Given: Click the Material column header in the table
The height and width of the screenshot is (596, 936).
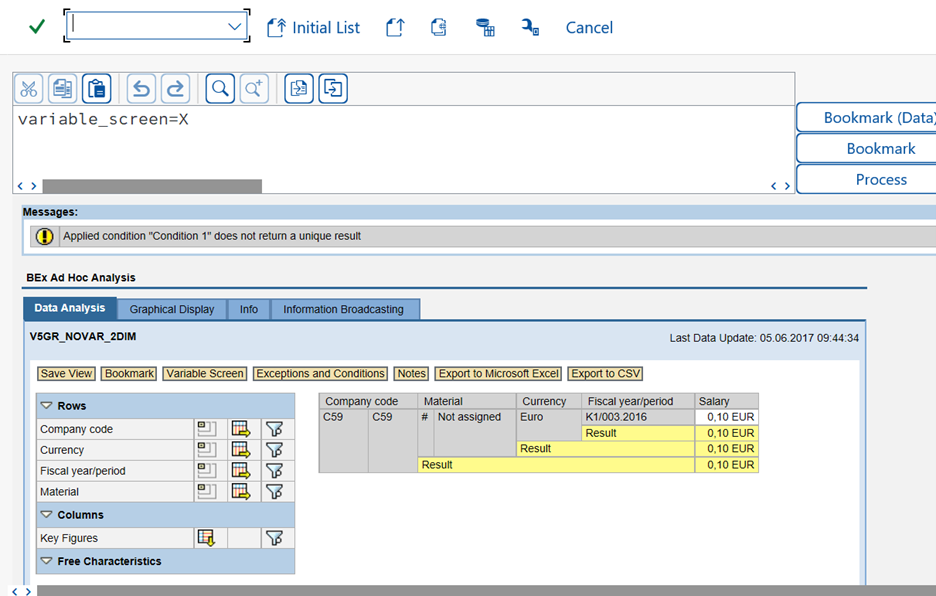Looking at the screenshot, I should coord(467,401).
